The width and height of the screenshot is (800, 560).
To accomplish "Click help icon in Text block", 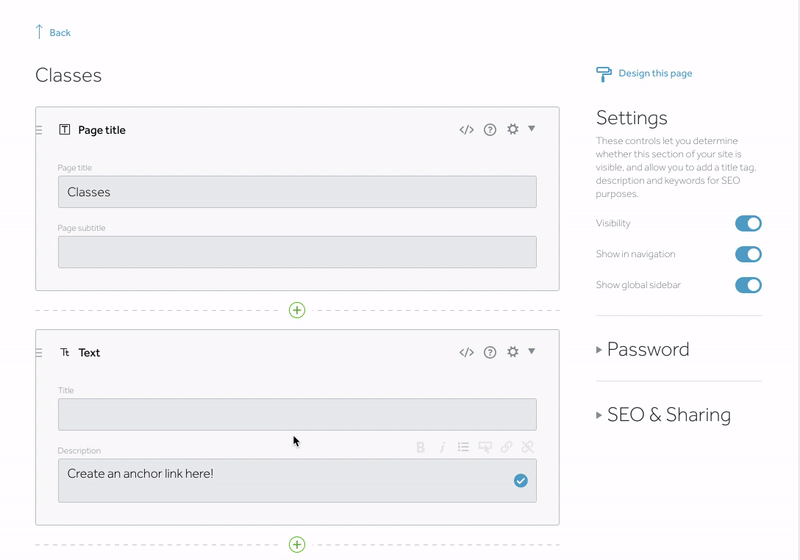I will tap(490, 352).
